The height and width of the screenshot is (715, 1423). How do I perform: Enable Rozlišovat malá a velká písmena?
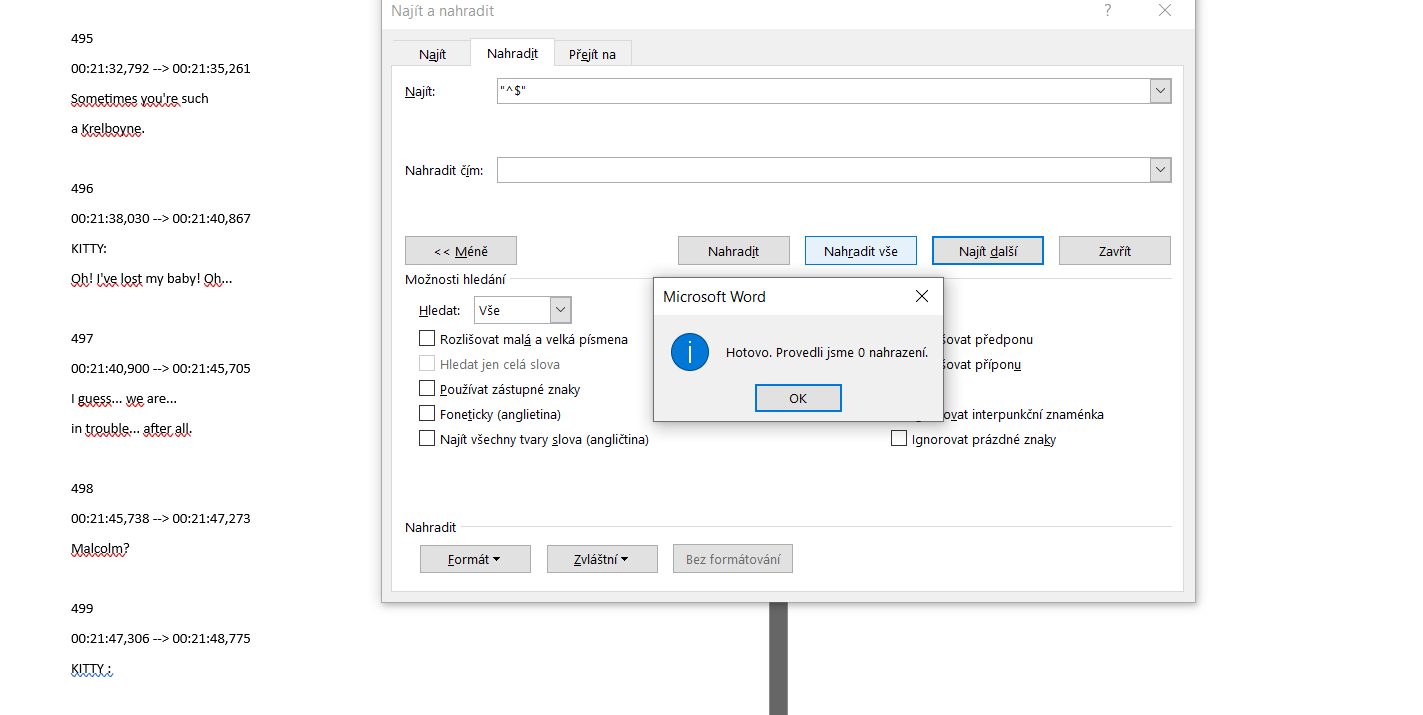point(427,339)
